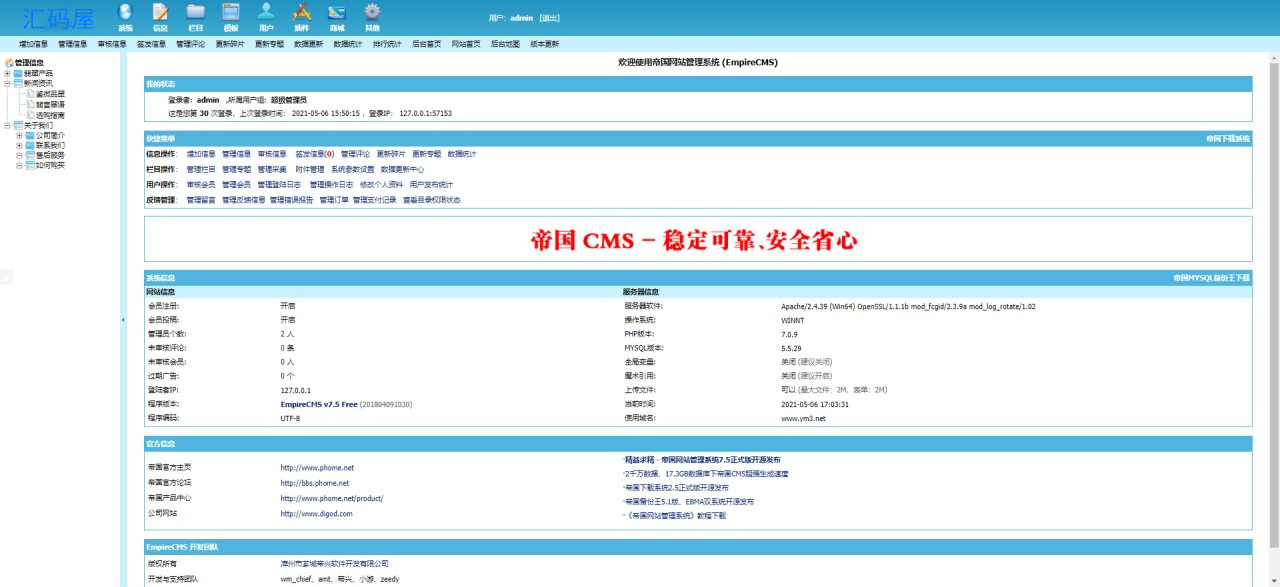The height and width of the screenshot is (587, 1280).
Task: Collapse the left sidebar with the splitter arrow
Action: coord(124,320)
